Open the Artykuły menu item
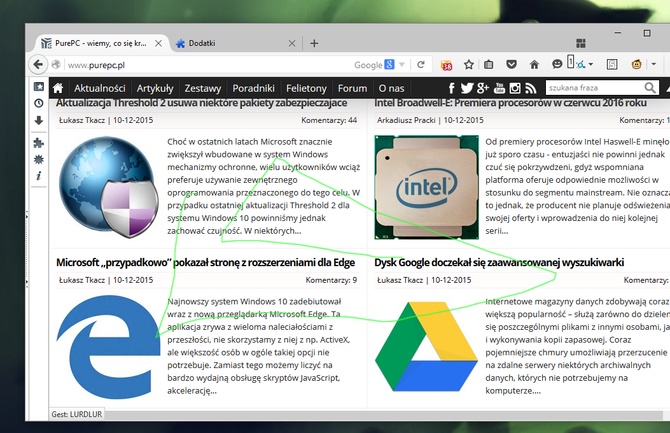This screenshot has height=433, width=670. 155,88
